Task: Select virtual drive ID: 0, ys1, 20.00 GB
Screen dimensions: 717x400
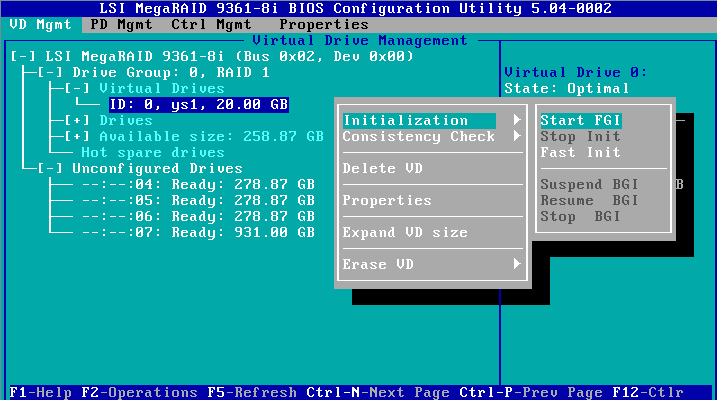Action: pos(198,105)
